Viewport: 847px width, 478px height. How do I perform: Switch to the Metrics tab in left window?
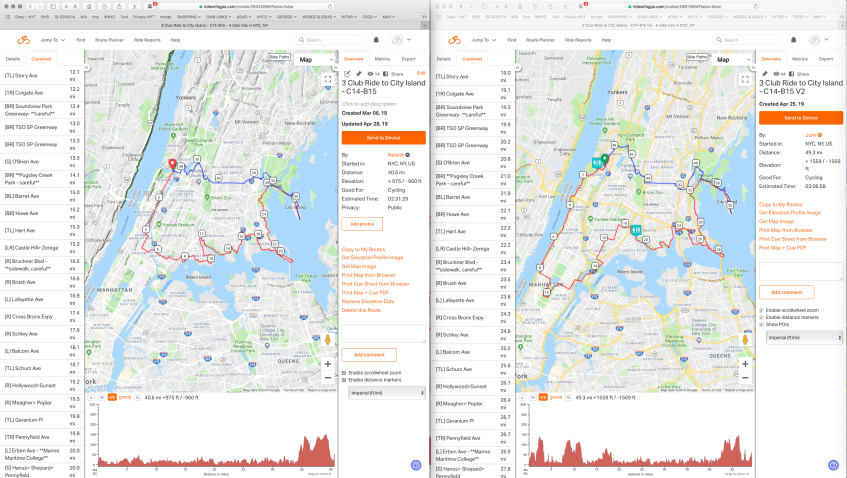click(382, 59)
